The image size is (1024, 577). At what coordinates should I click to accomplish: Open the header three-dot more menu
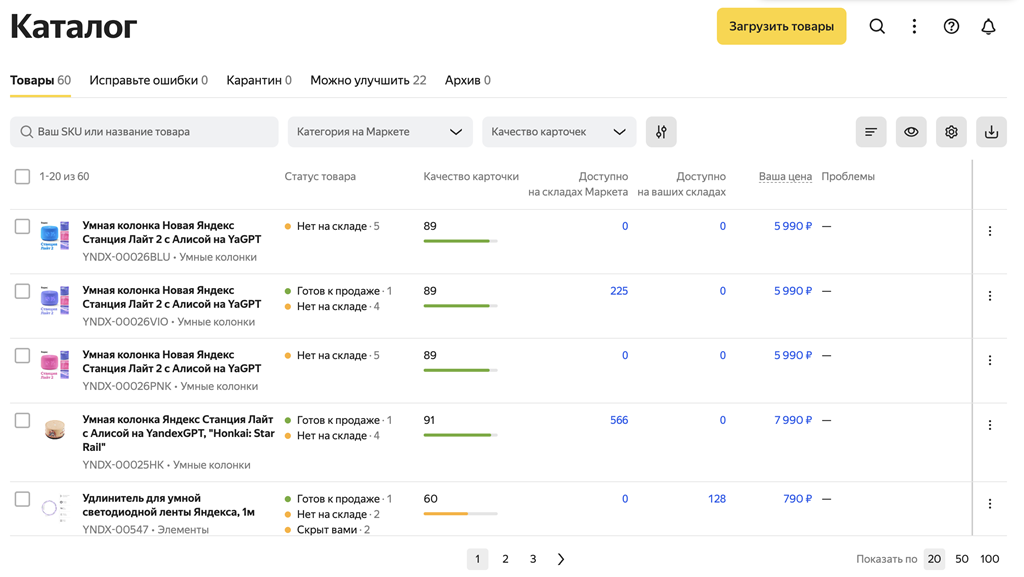tap(914, 27)
